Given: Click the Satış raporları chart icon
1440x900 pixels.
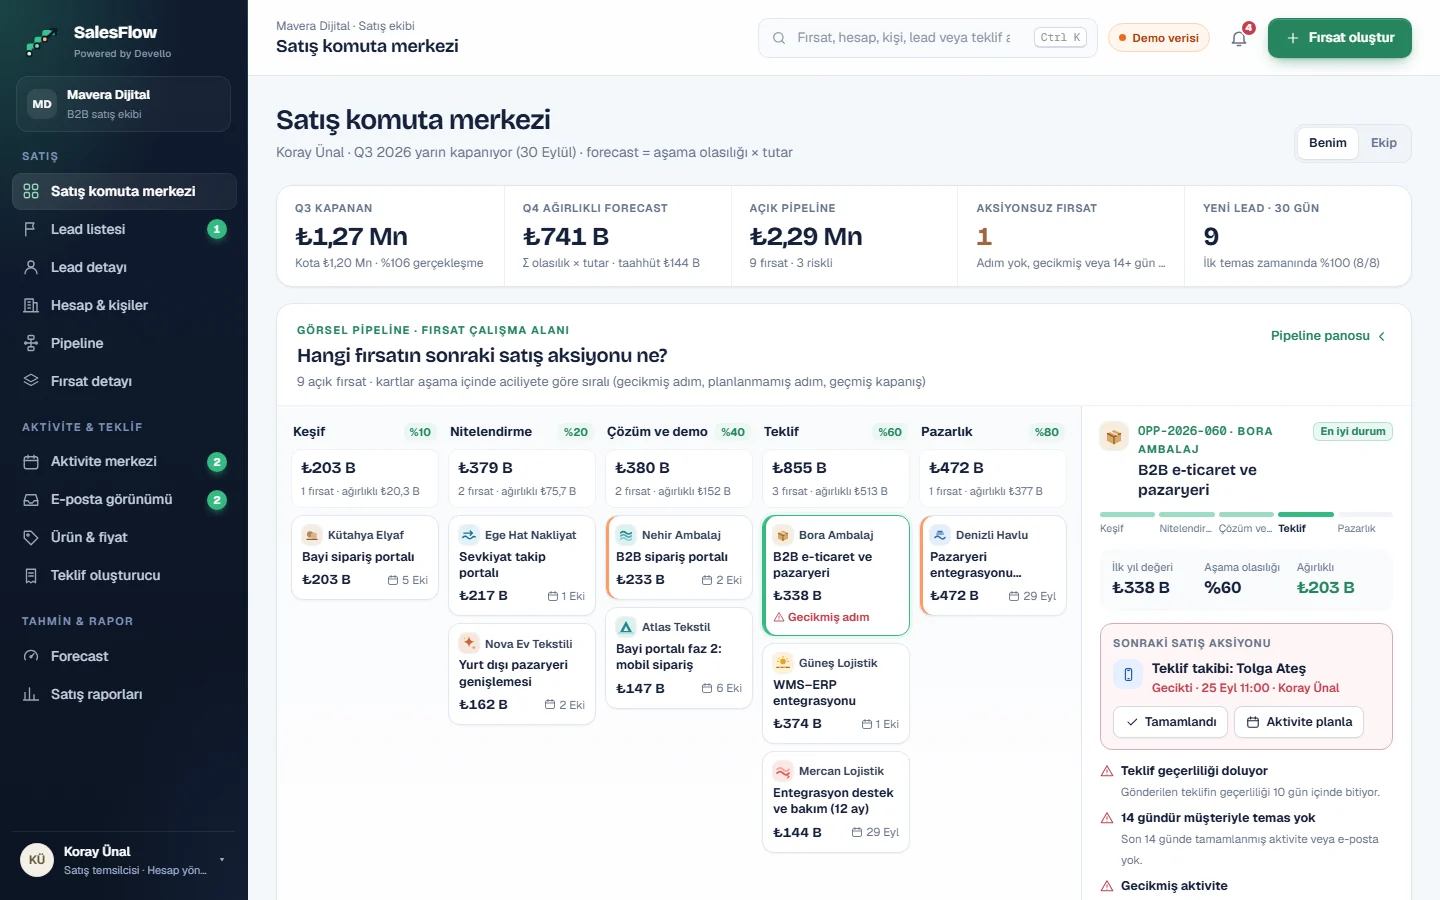Looking at the screenshot, I should click(31, 694).
